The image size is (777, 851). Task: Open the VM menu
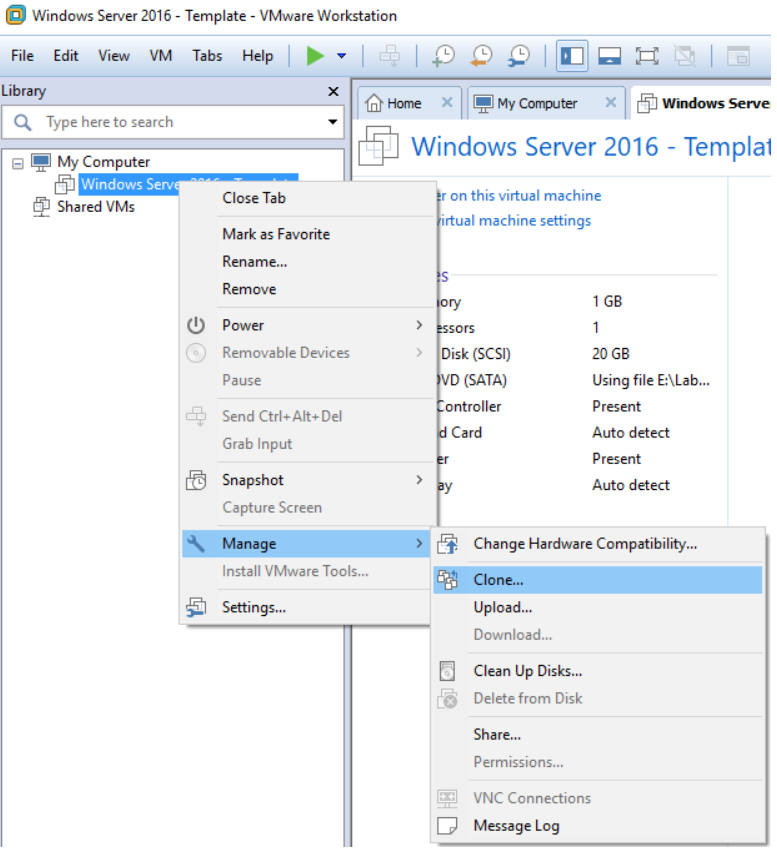pyautogui.click(x=161, y=56)
